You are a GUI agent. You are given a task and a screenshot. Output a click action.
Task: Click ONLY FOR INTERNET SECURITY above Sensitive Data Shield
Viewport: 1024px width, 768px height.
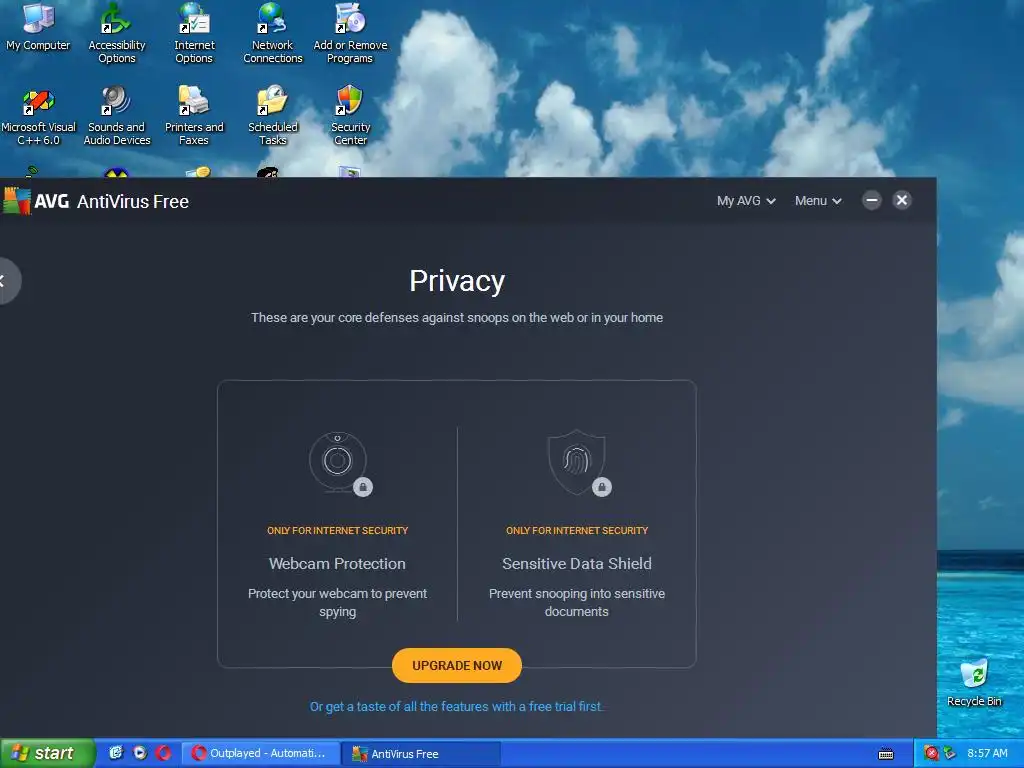click(x=577, y=530)
